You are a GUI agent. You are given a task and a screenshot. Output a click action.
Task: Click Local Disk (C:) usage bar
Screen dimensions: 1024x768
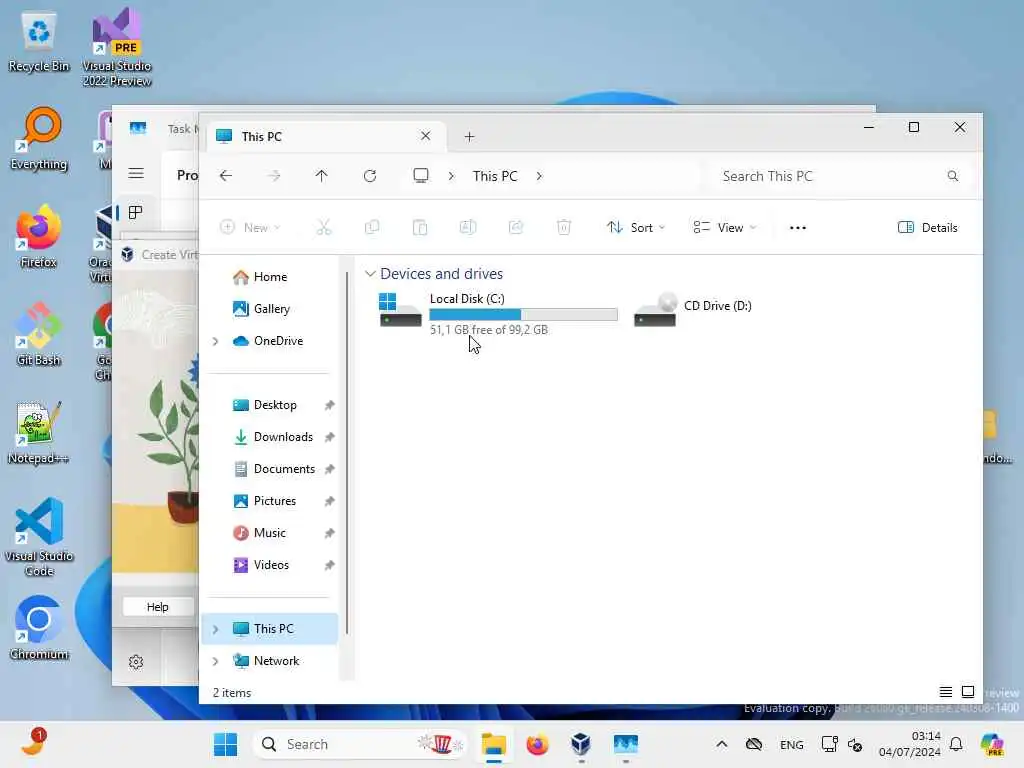pyautogui.click(x=523, y=315)
